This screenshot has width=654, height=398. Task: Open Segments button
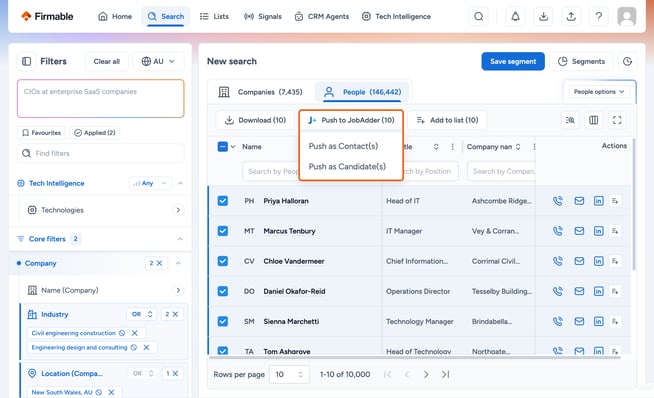point(581,61)
